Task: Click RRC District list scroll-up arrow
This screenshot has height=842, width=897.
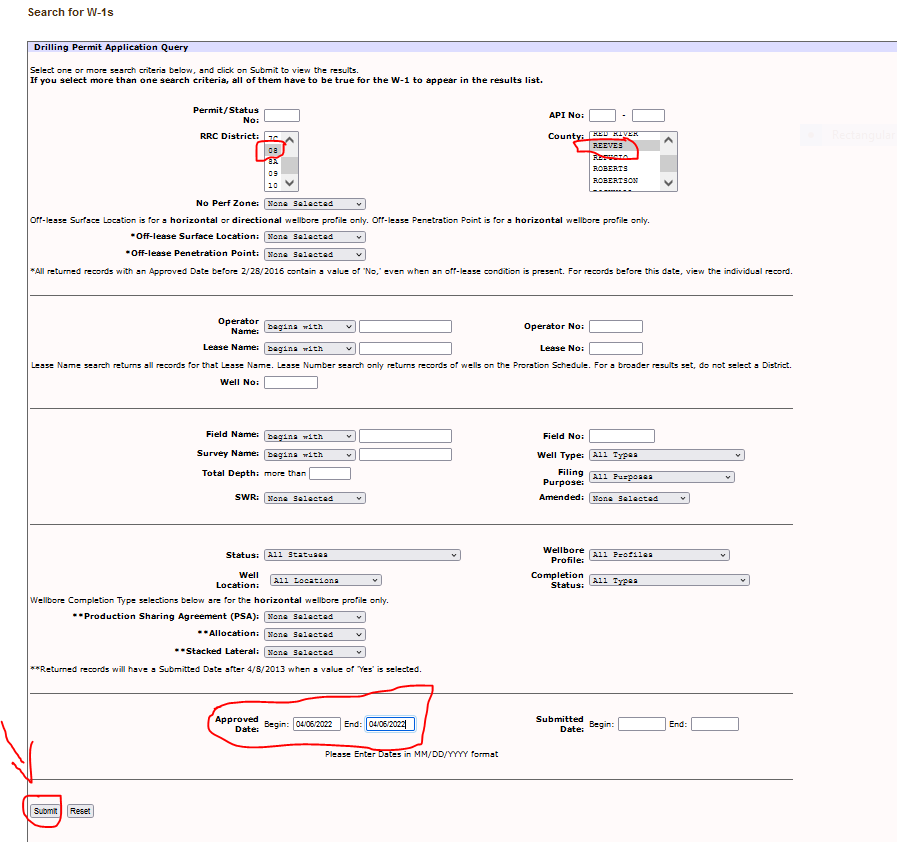Action: click(290, 140)
